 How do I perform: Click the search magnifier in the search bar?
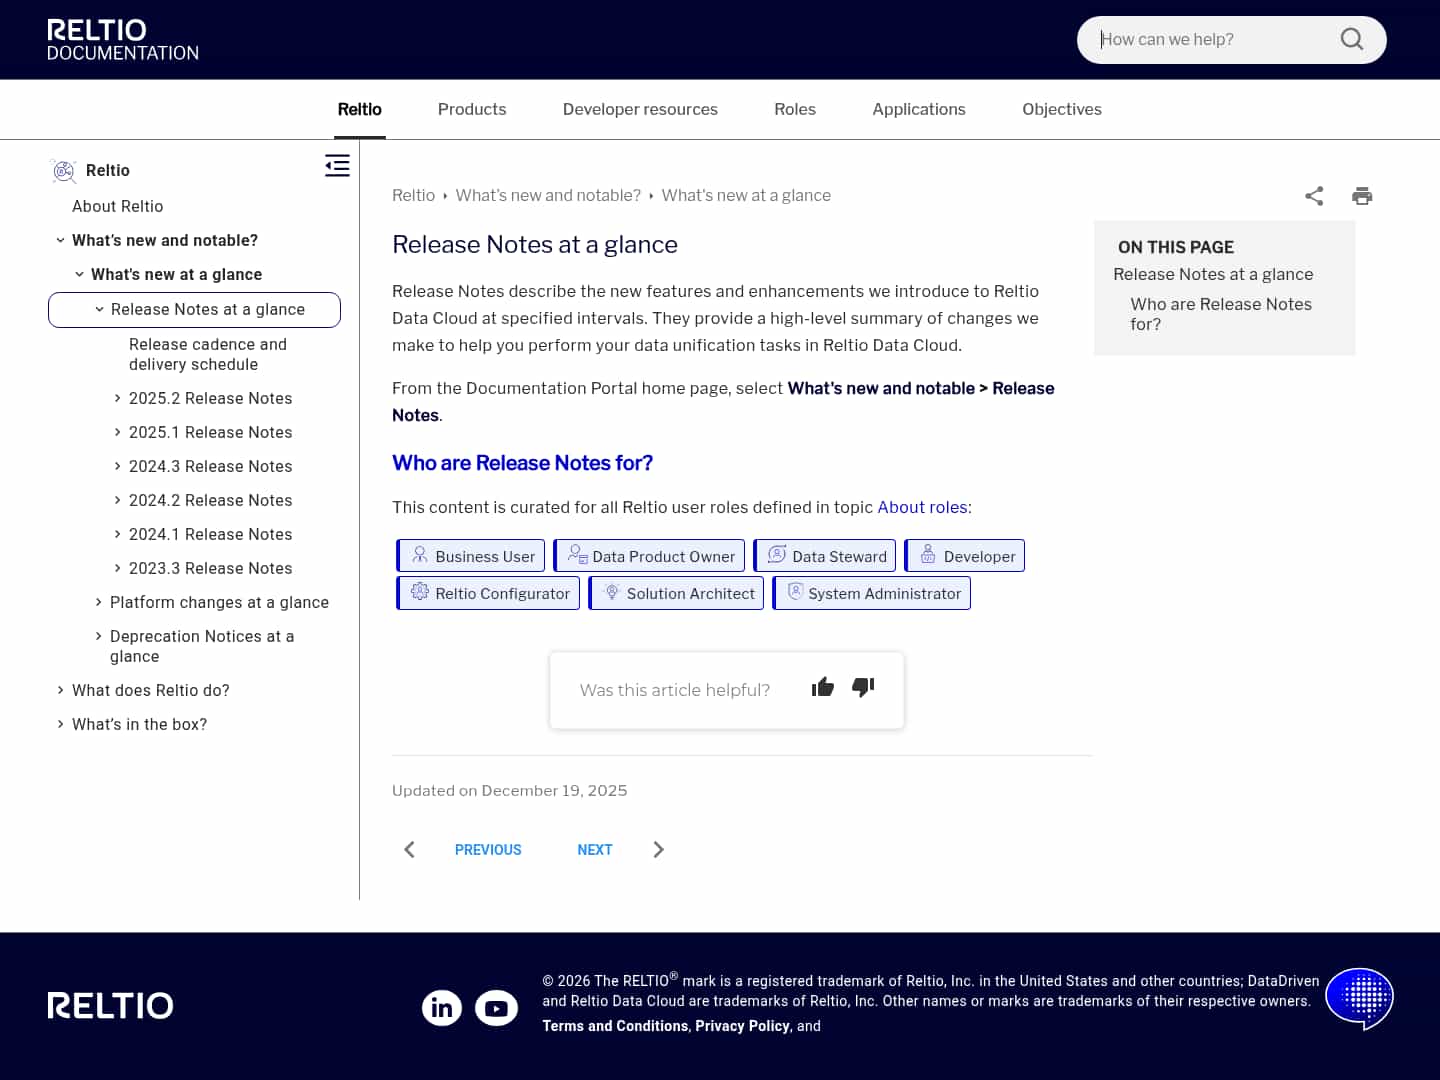click(x=1351, y=39)
